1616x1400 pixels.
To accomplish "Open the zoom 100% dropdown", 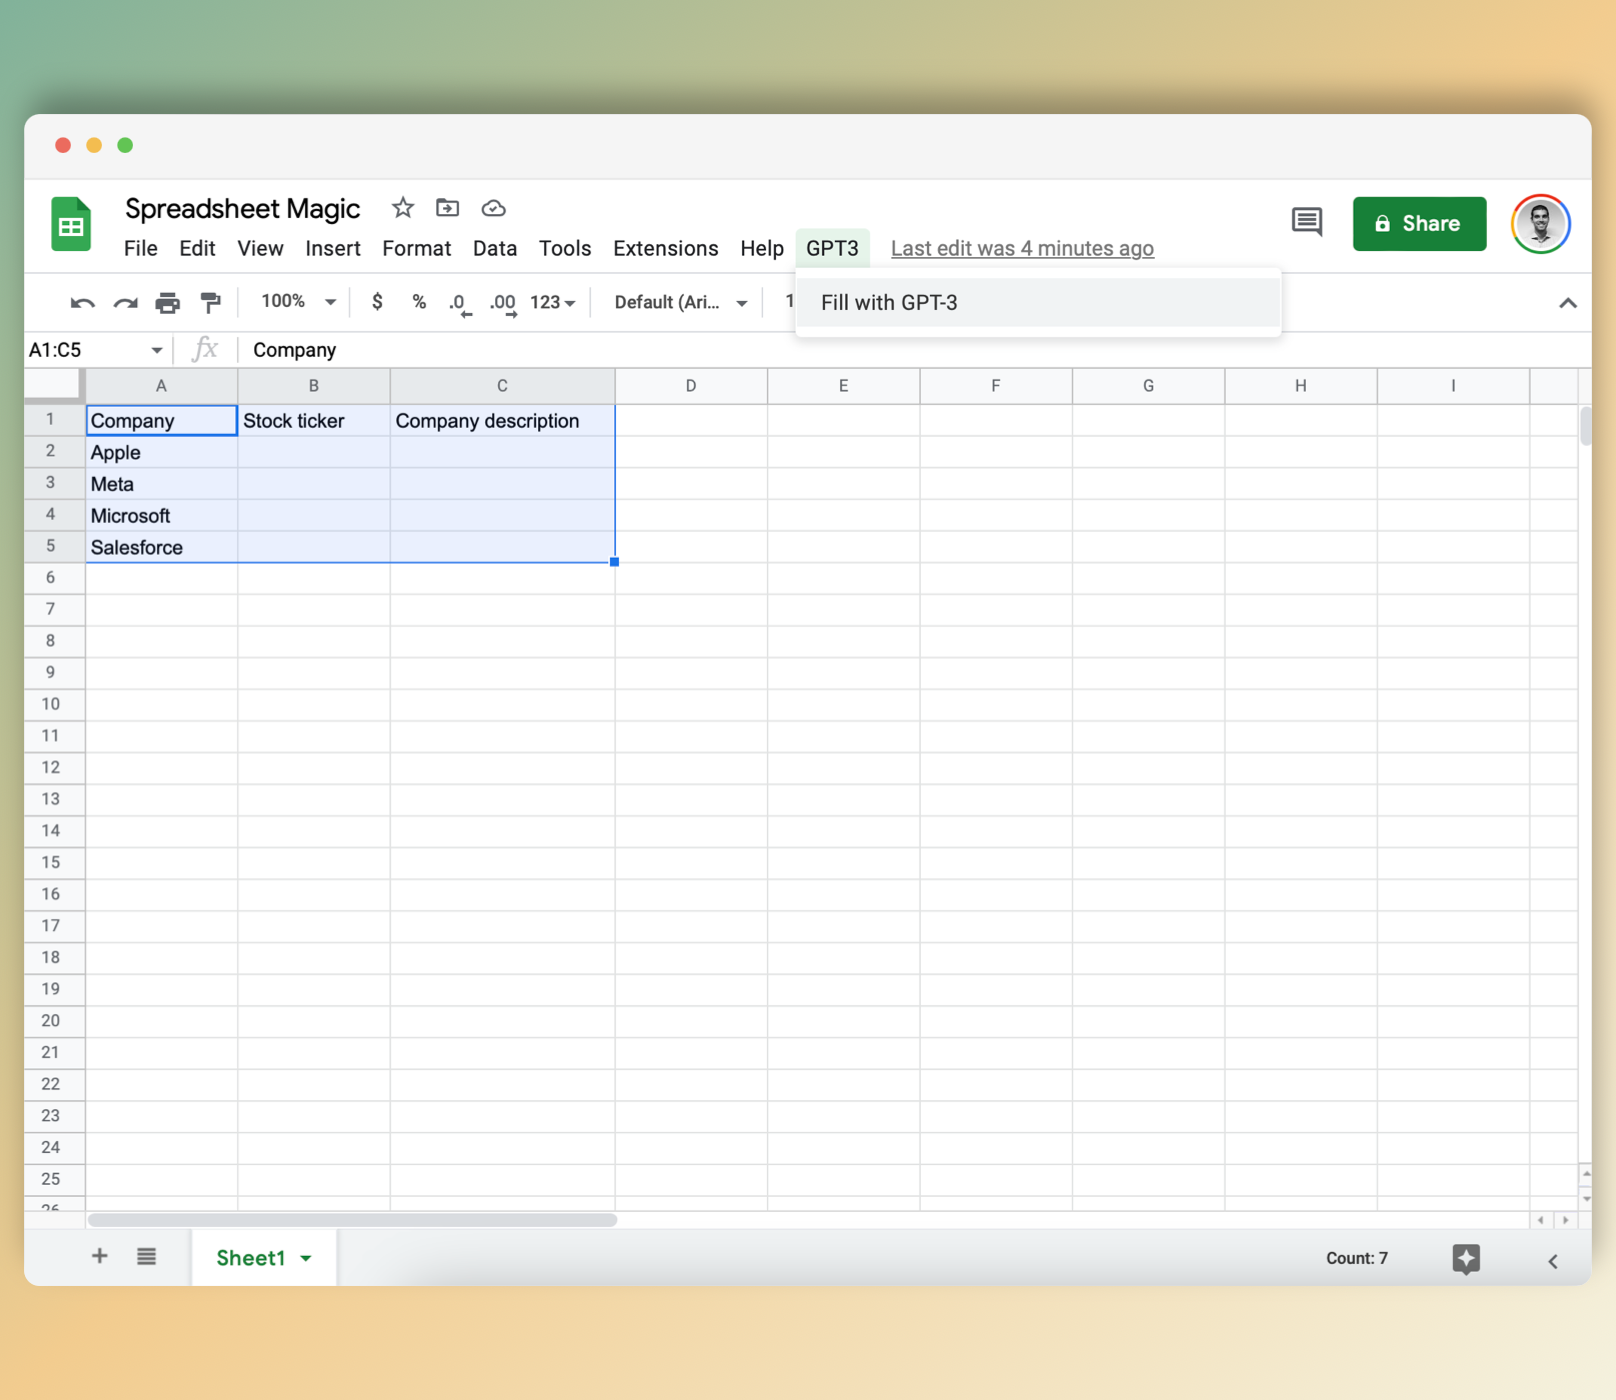I will point(298,302).
